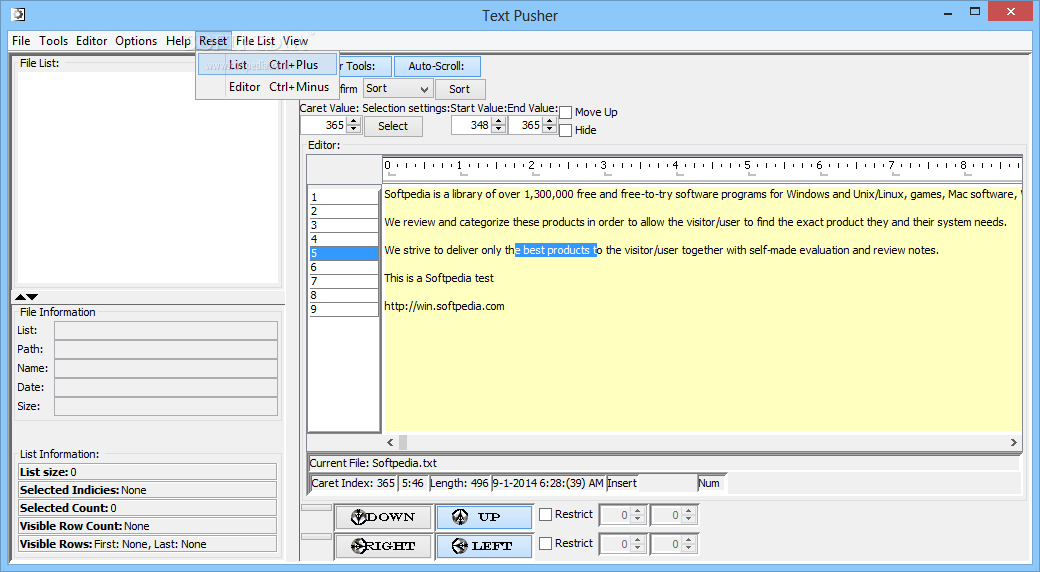
Task: Click the Sort button
Action: 460,89
